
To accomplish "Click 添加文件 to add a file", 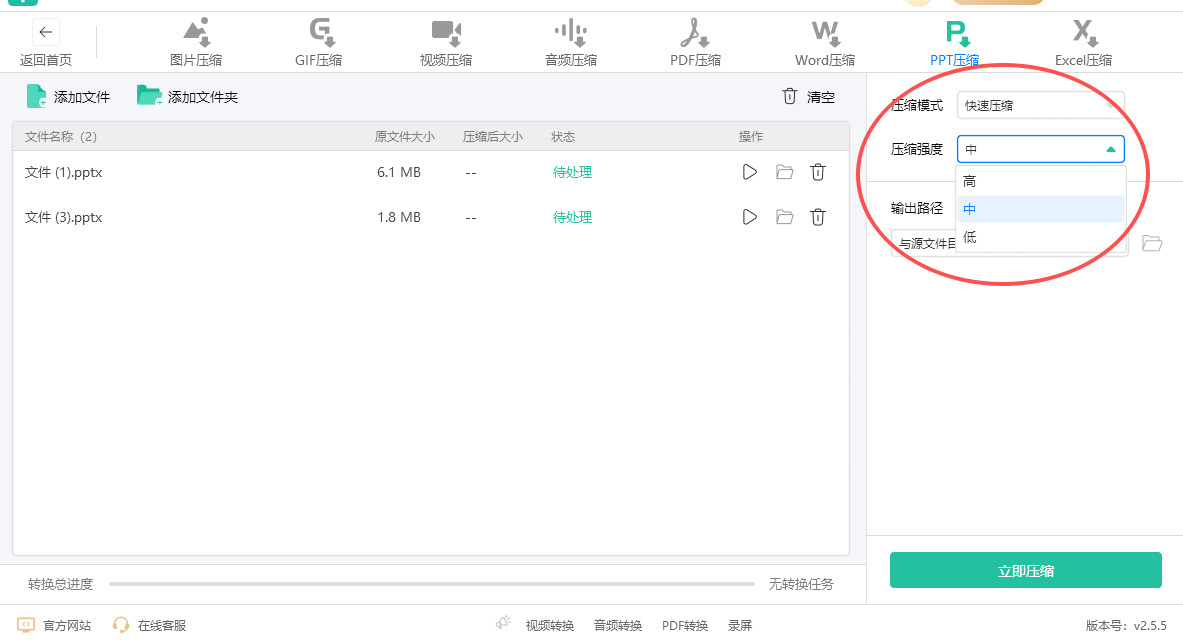I will pyautogui.click(x=68, y=97).
